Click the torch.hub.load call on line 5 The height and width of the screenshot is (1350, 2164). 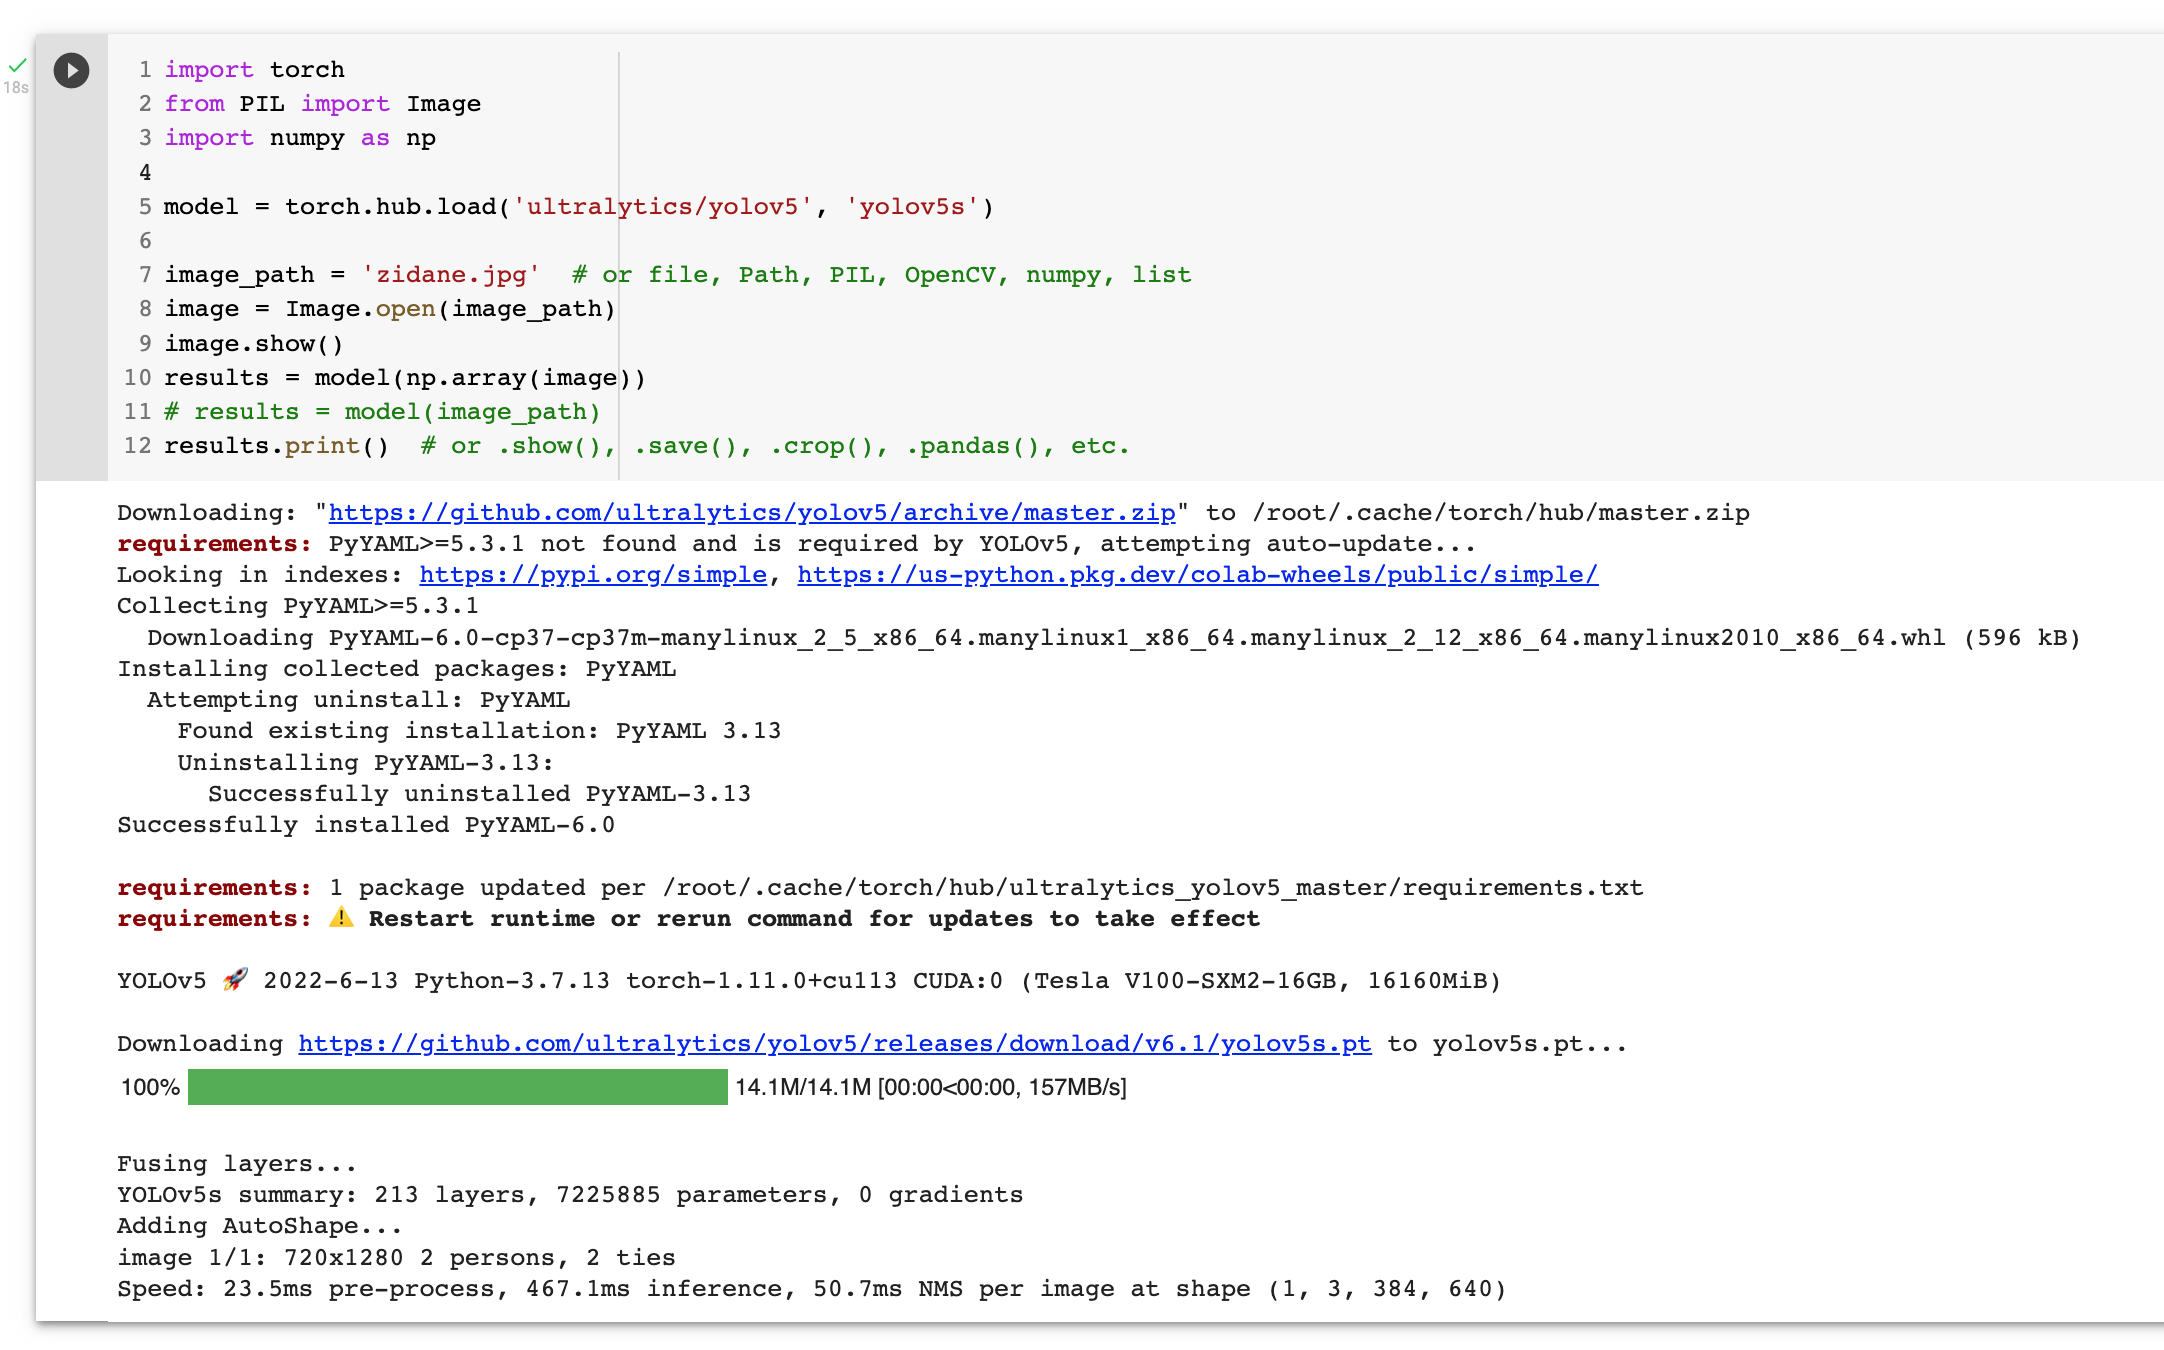[395, 206]
